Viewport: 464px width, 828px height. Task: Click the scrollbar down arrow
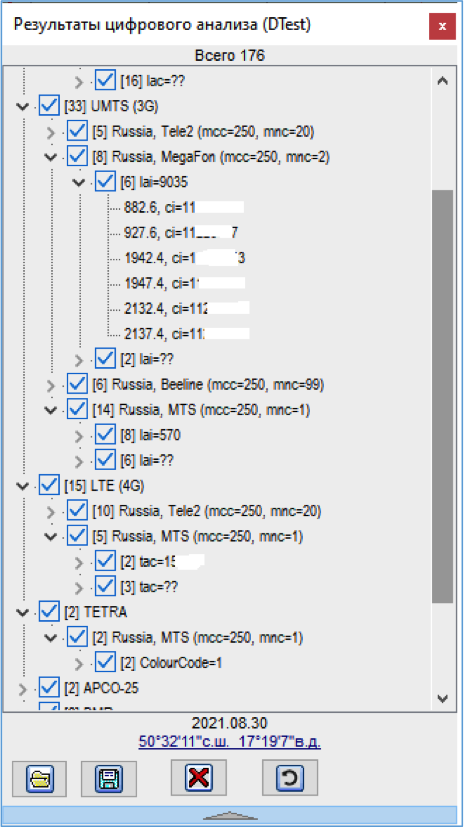point(442,698)
